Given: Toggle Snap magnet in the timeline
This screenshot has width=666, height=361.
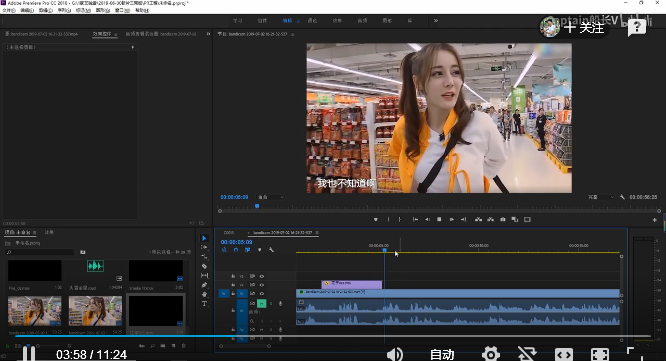Looking at the screenshot, I should tap(236, 250).
